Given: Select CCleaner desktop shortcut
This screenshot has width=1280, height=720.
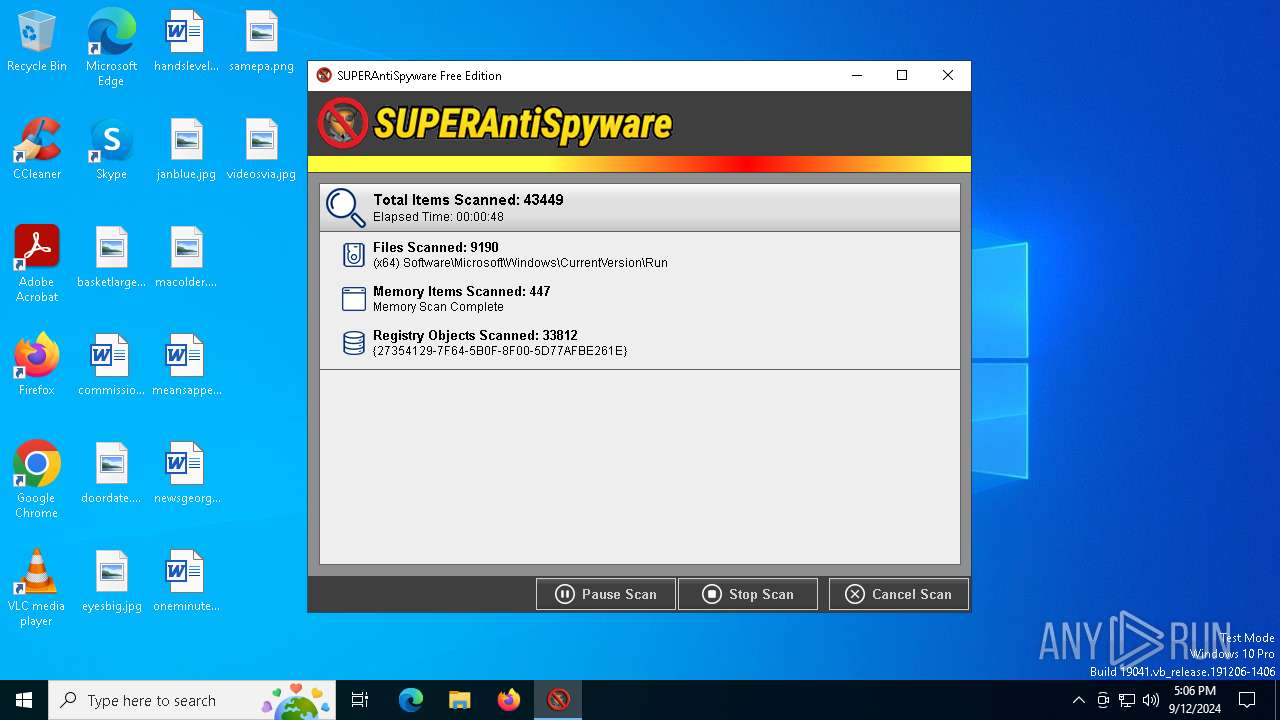Looking at the screenshot, I should pyautogui.click(x=37, y=150).
